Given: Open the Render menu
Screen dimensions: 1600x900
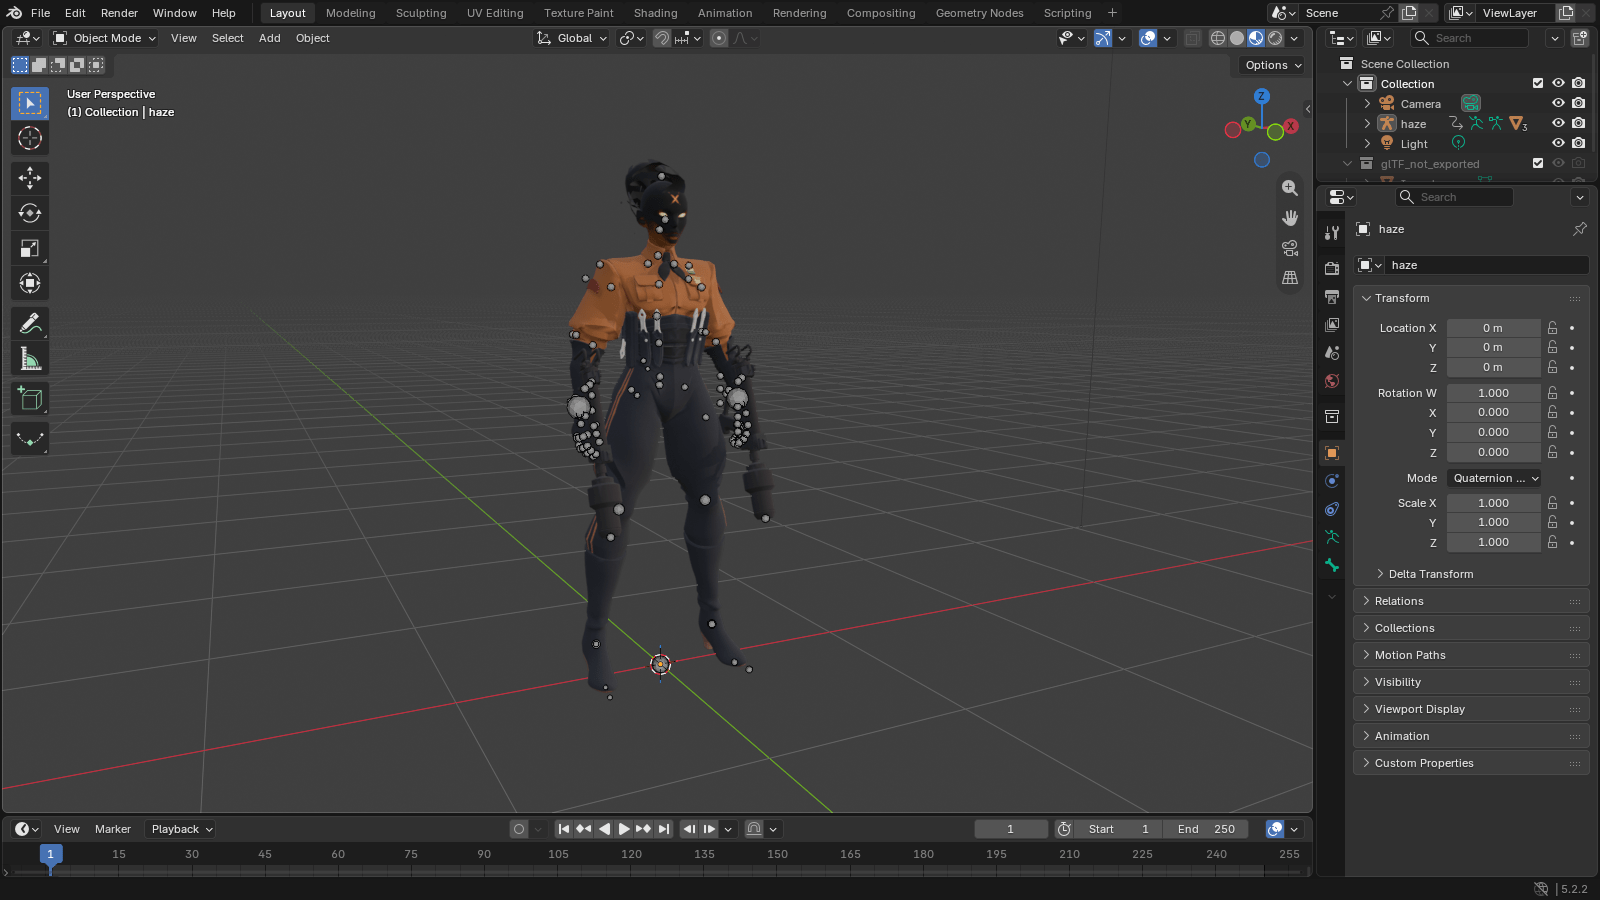Looking at the screenshot, I should coord(119,13).
